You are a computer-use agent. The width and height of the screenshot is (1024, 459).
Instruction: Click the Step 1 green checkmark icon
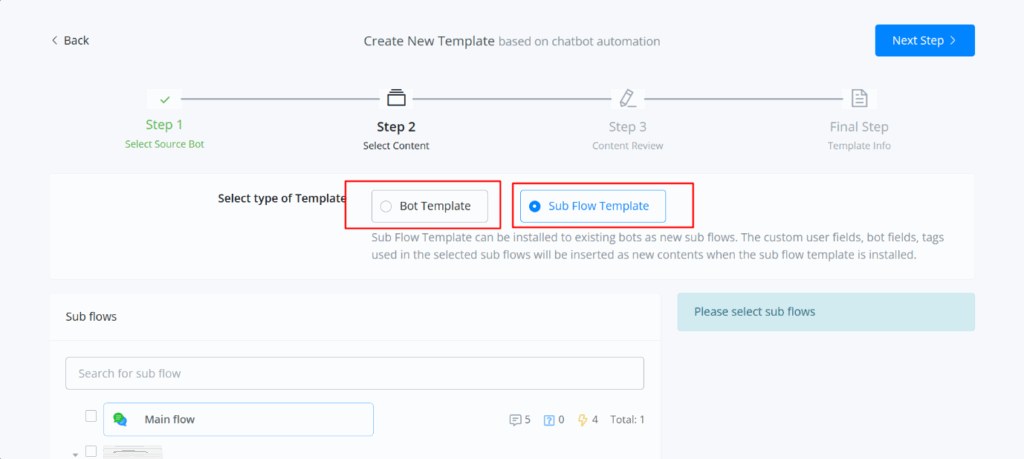pyautogui.click(x=165, y=99)
